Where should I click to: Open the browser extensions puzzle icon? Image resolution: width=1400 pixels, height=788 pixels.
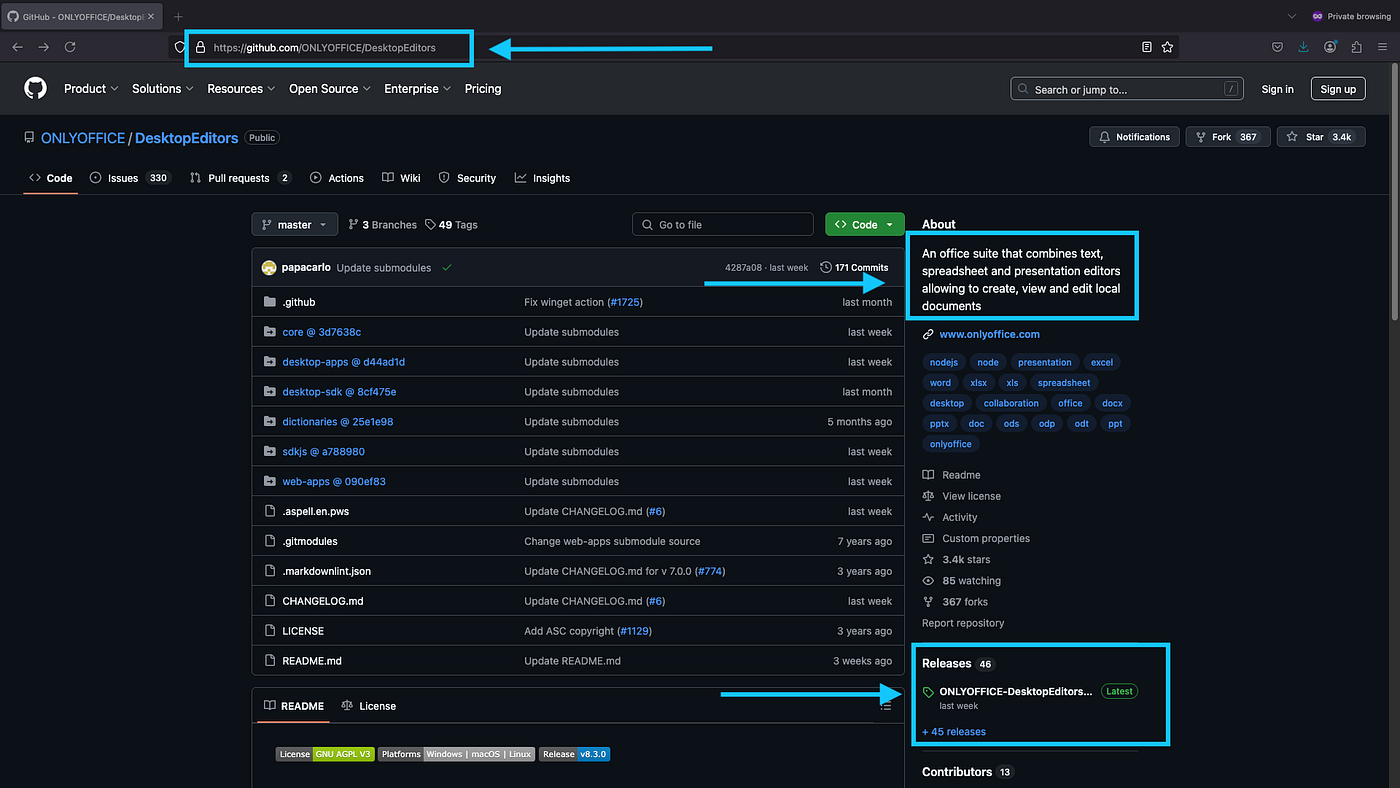[1356, 47]
